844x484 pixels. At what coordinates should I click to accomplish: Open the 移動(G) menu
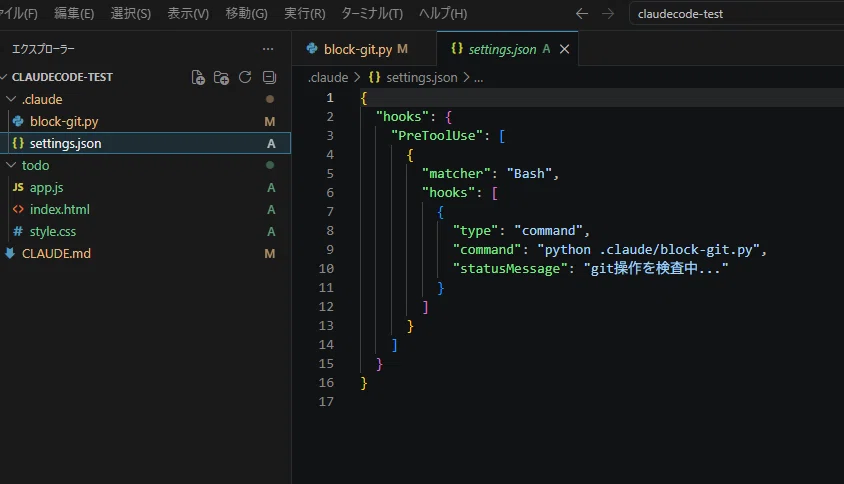246,14
